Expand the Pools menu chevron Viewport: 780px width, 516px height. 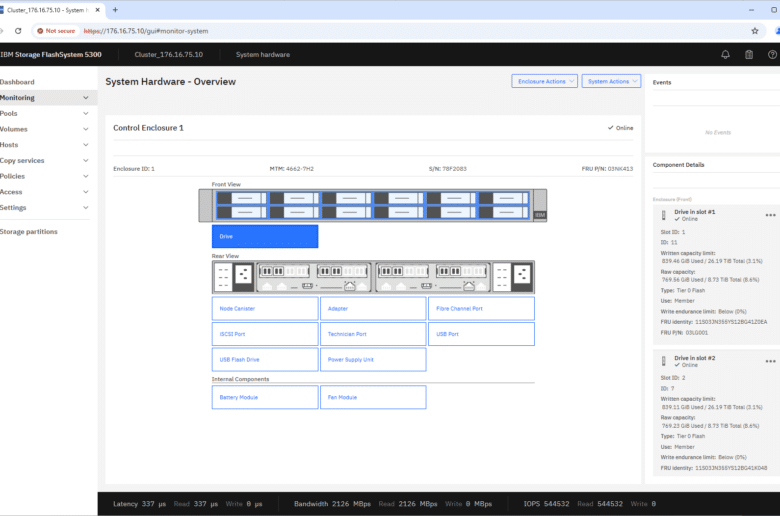pos(86,113)
